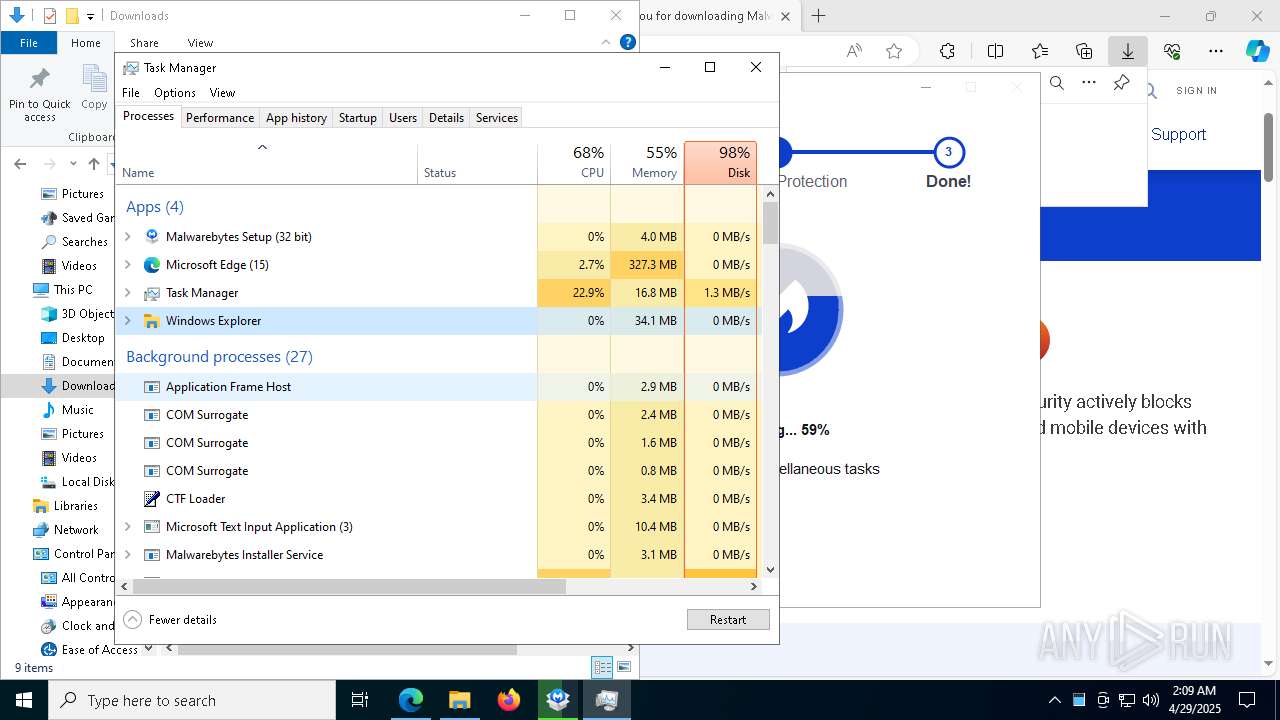This screenshot has width=1280, height=720.
Task: Open the Services tab
Action: coord(497,118)
